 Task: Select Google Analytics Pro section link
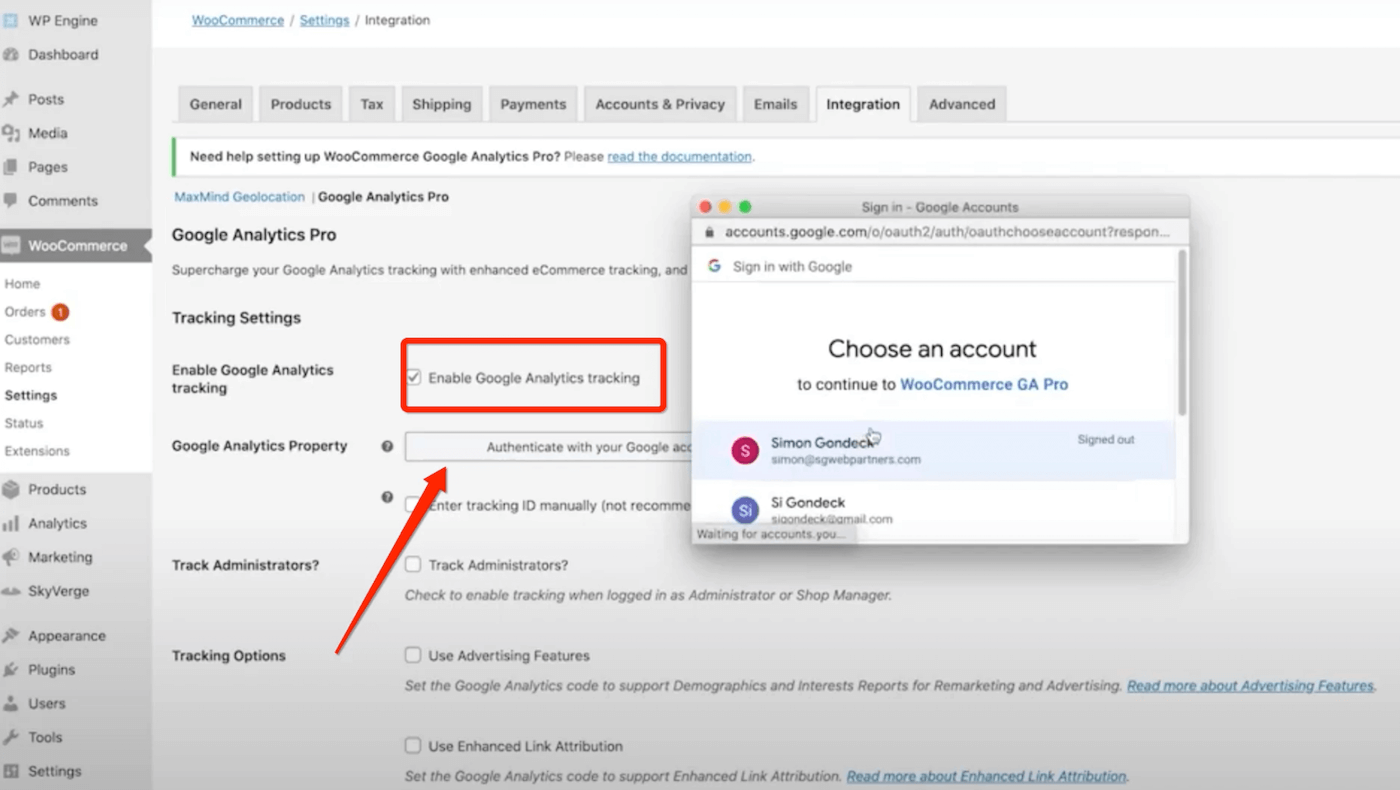[383, 197]
